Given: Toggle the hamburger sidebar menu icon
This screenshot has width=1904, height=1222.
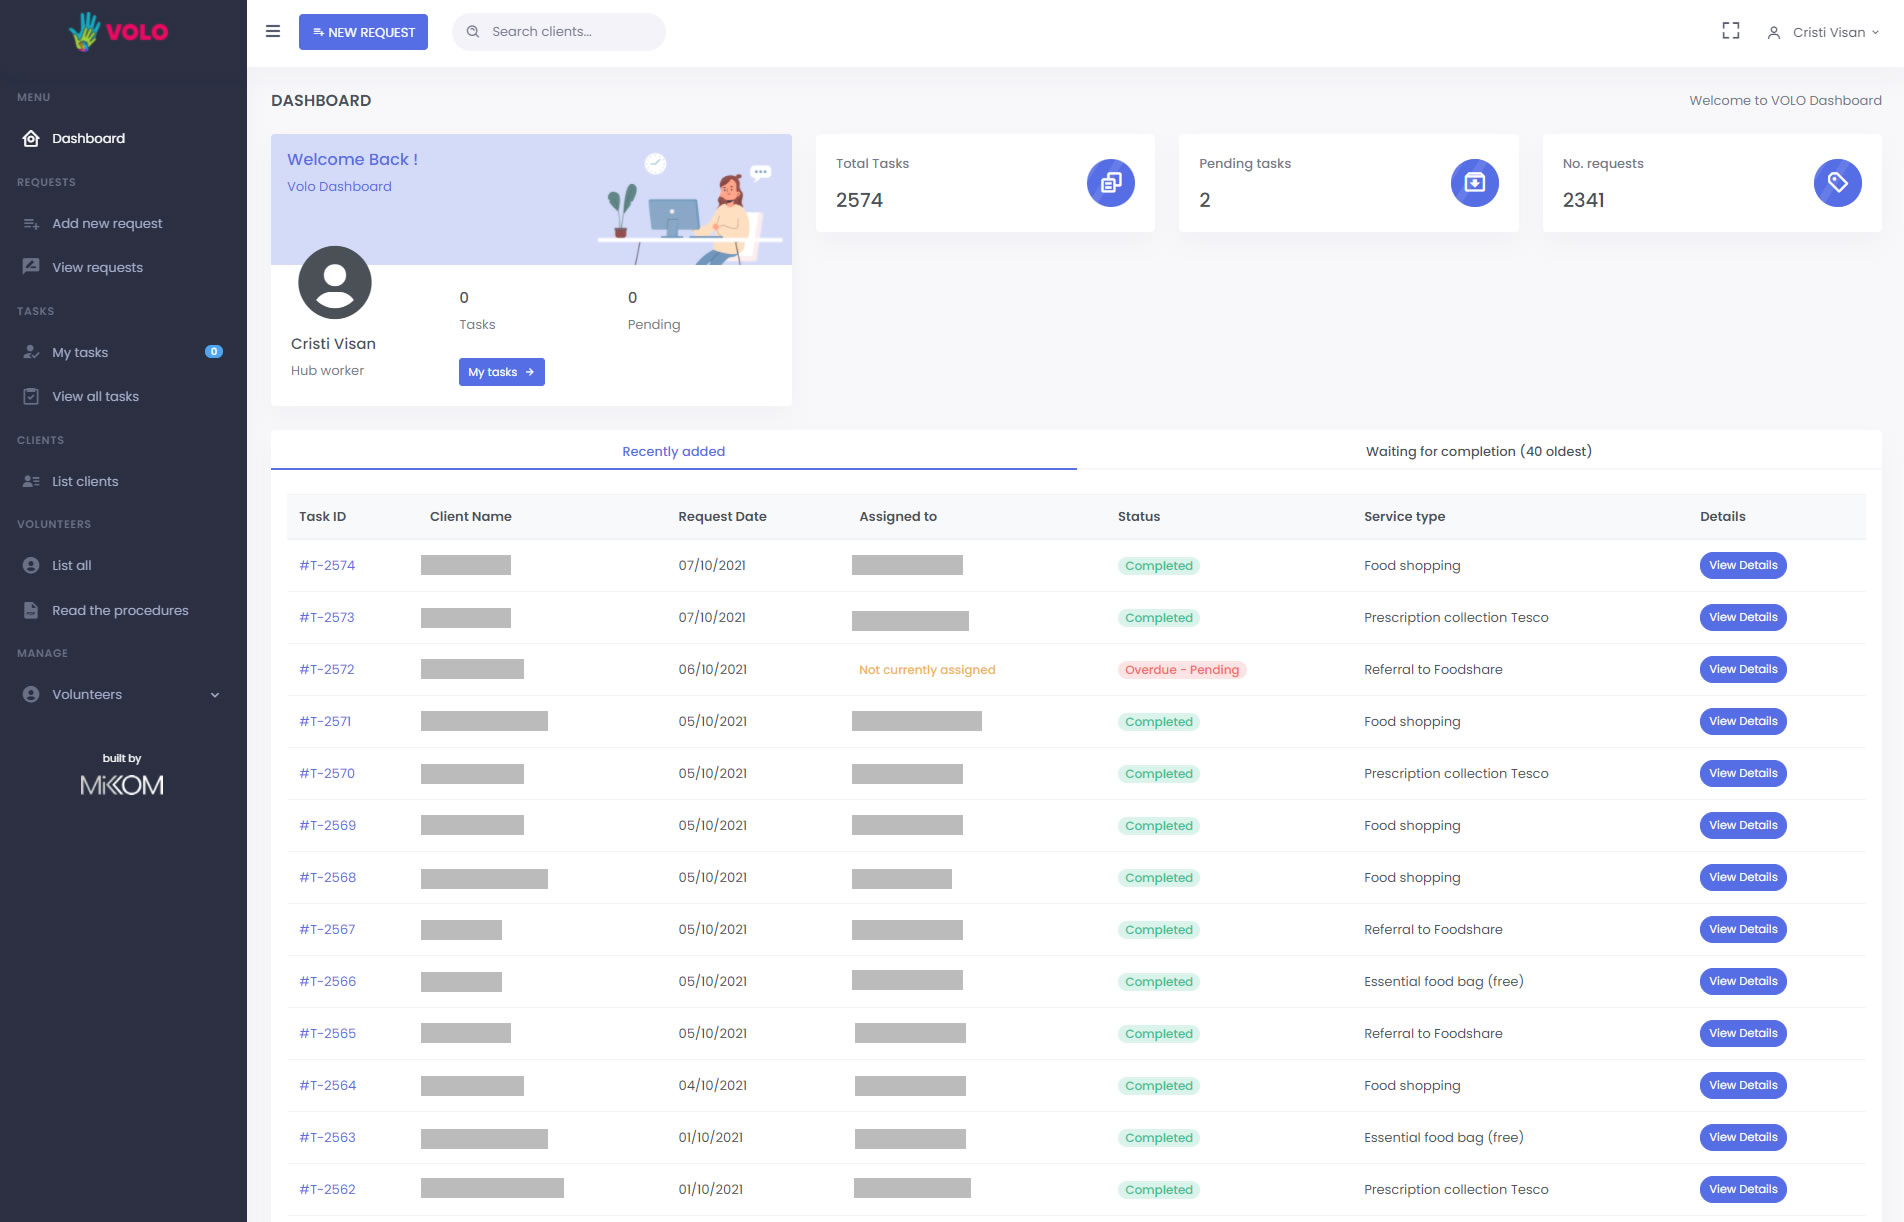Looking at the screenshot, I should (272, 32).
